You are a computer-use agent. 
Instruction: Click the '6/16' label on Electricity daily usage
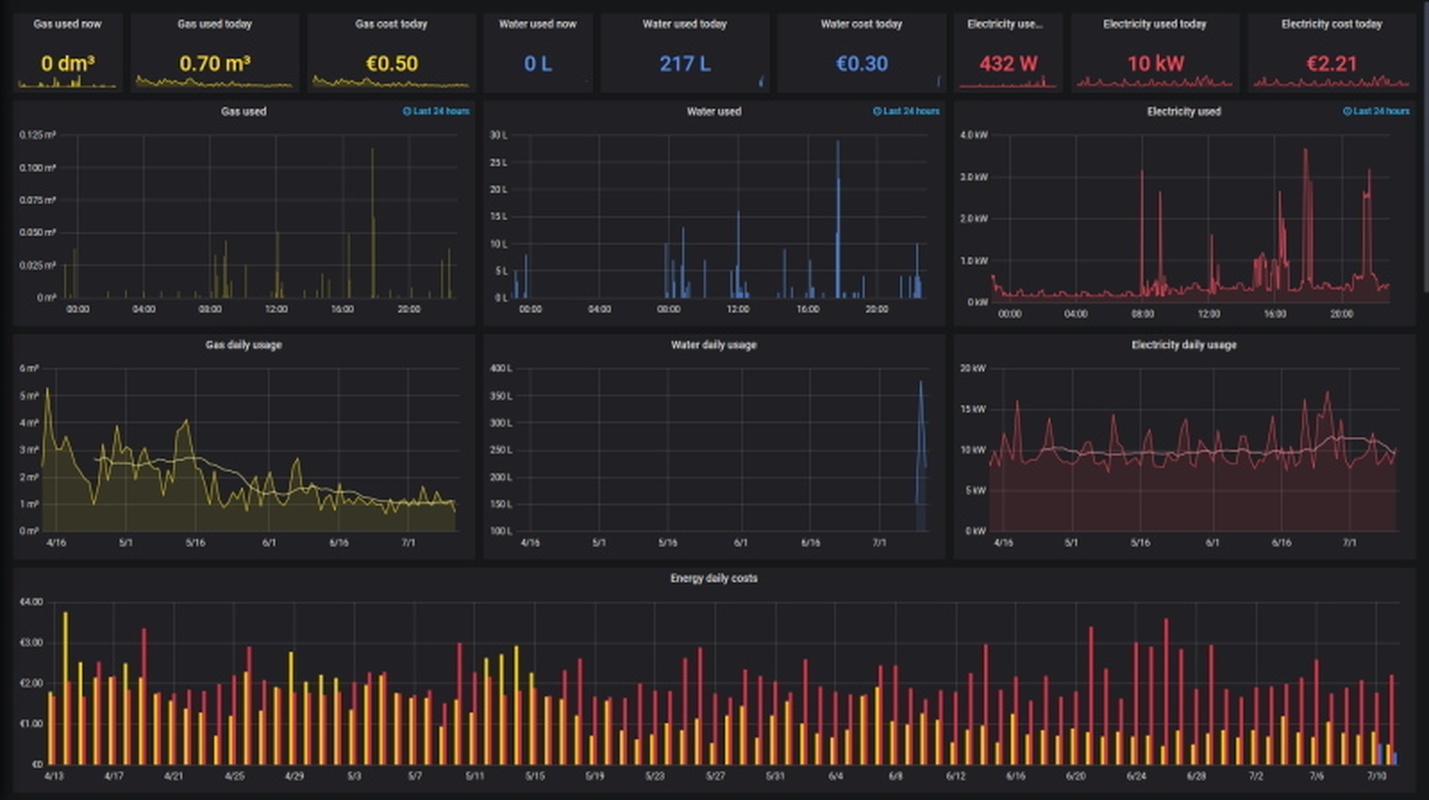1281,543
